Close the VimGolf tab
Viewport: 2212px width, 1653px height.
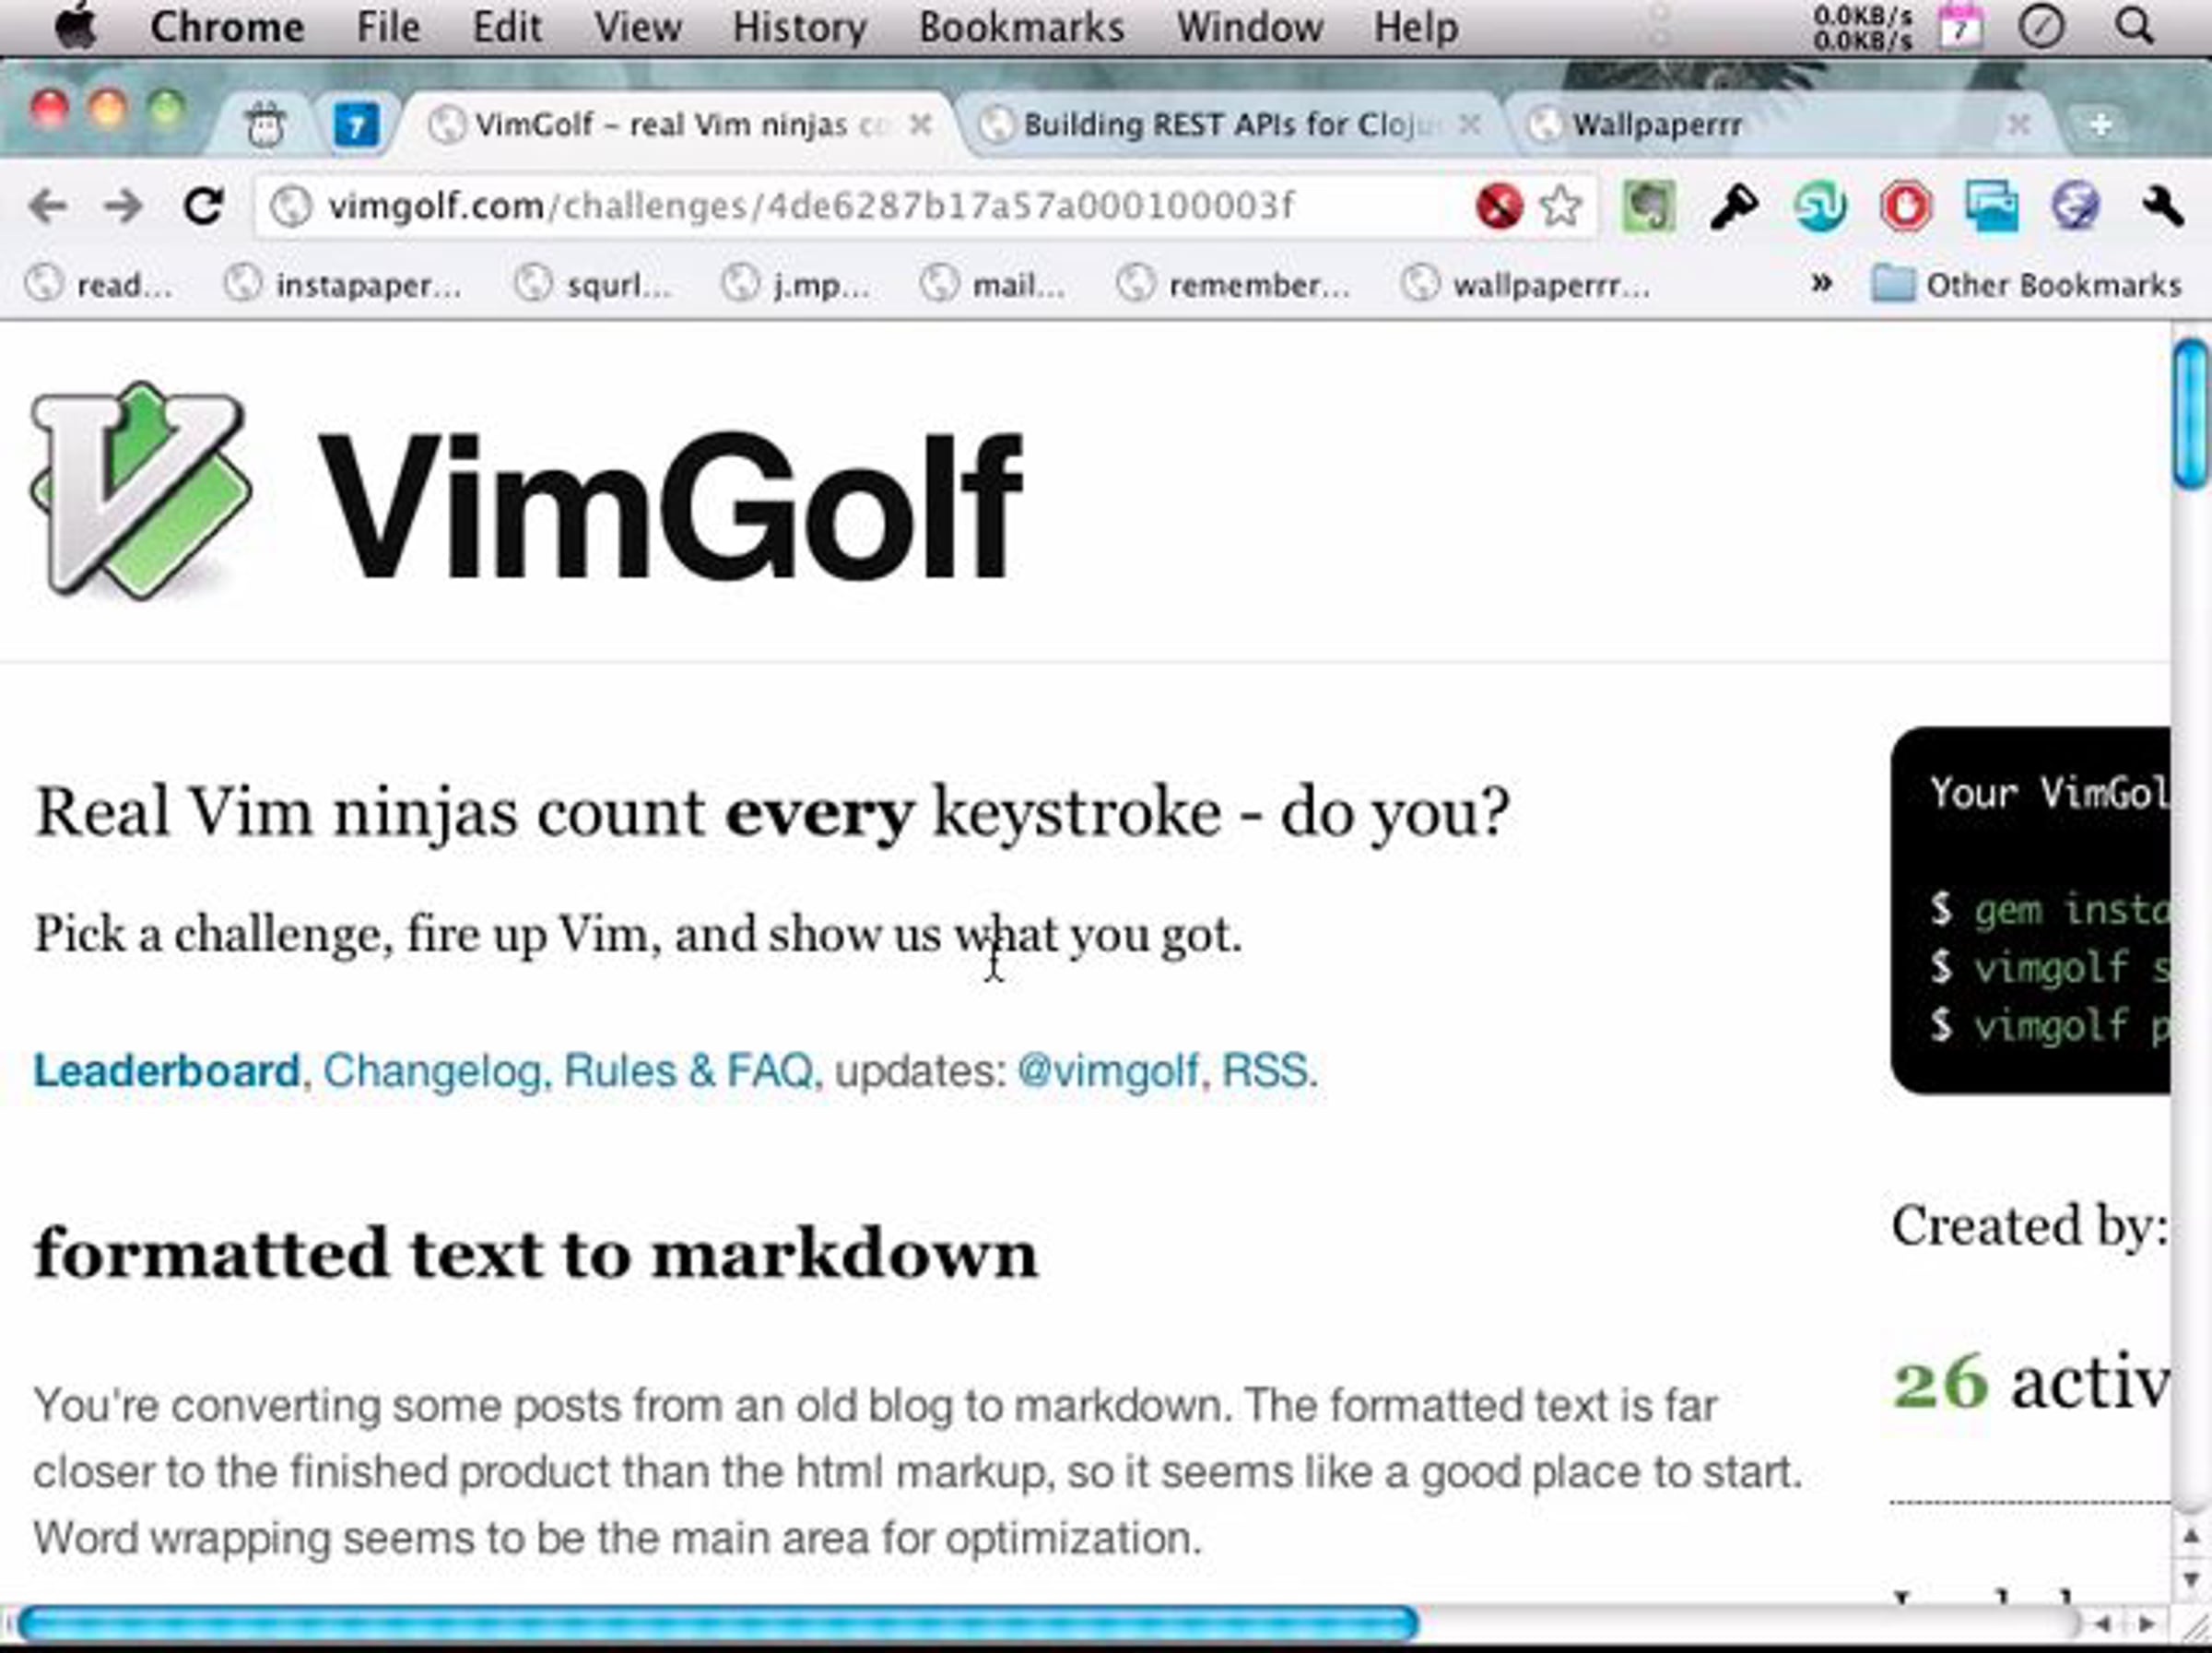click(921, 125)
